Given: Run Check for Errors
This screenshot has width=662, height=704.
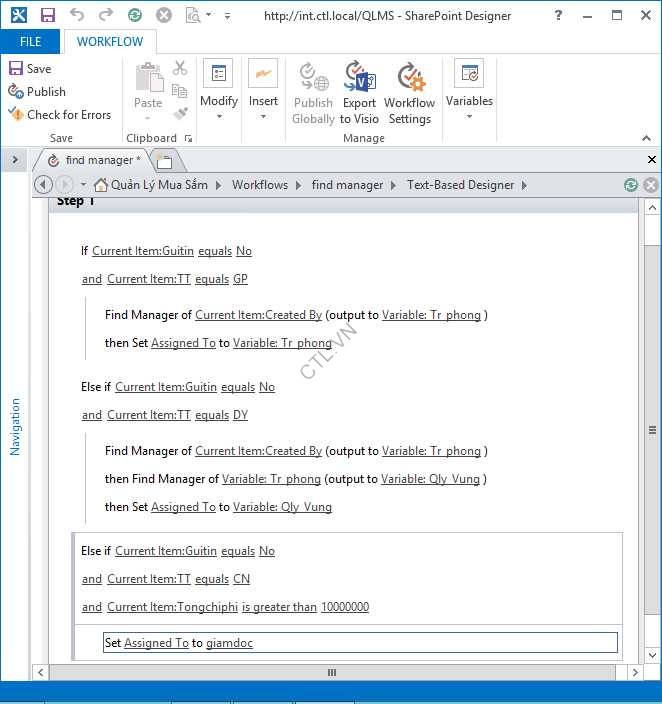Looking at the screenshot, I should pos(60,114).
